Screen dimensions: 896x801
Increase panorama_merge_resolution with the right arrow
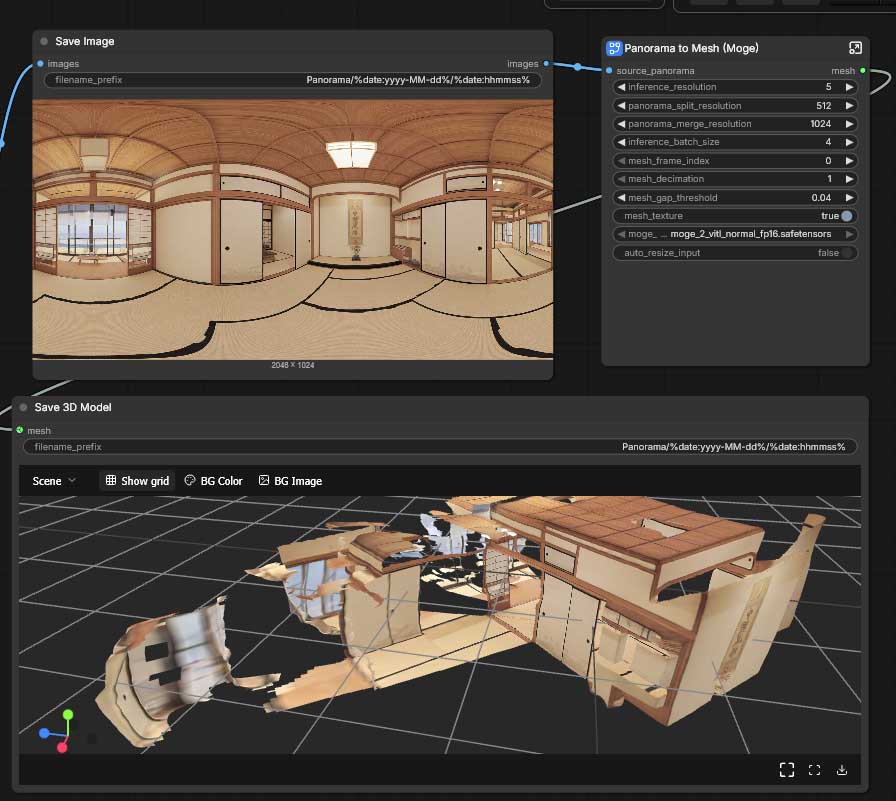pyautogui.click(x=850, y=124)
